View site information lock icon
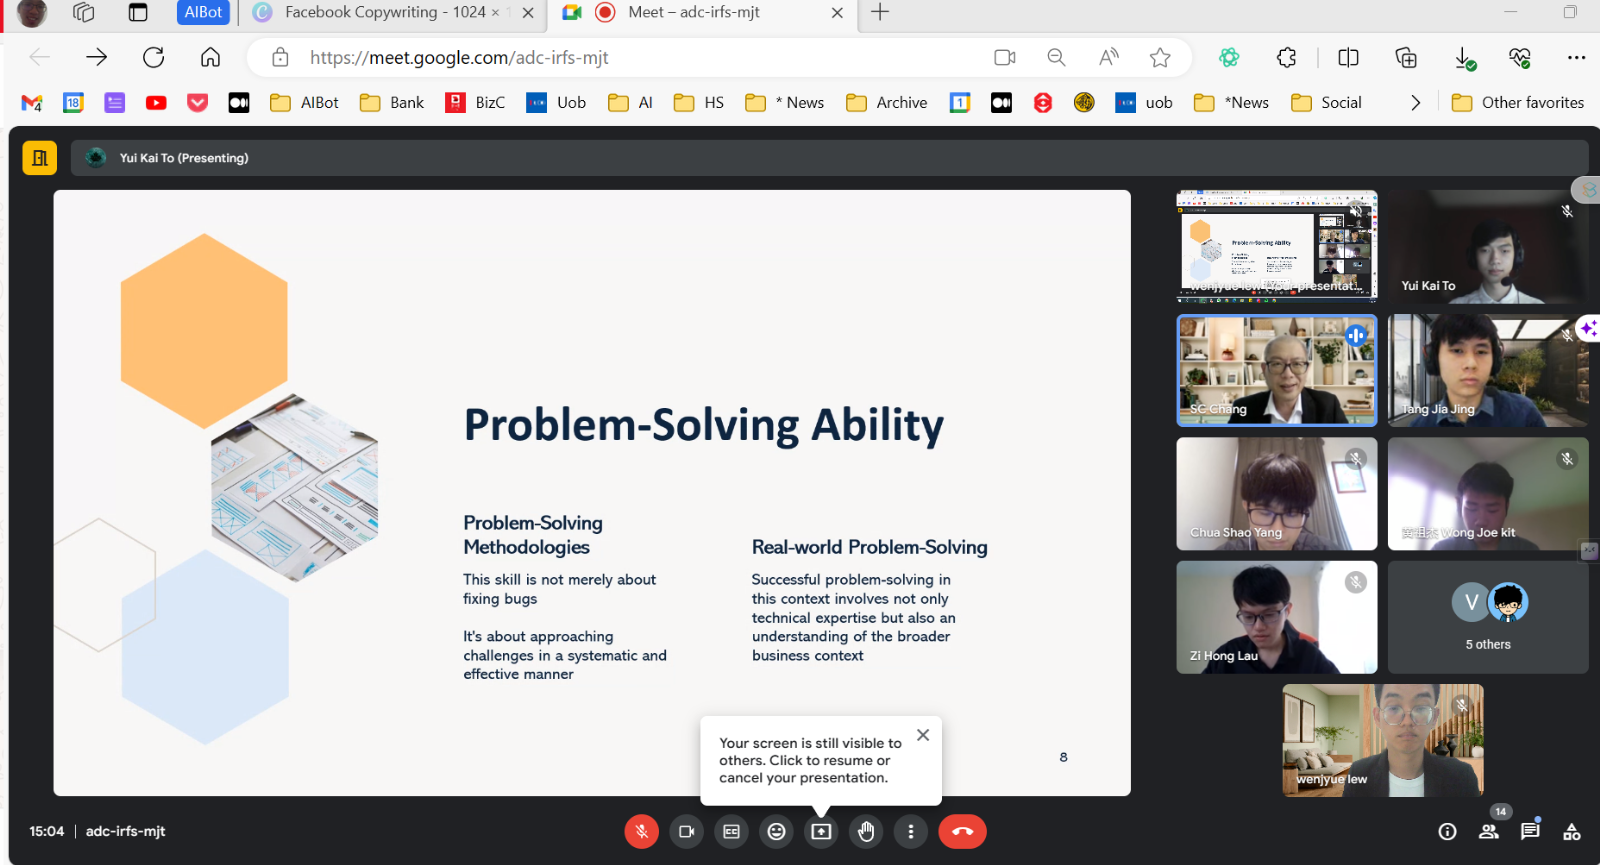The image size is (1600, 865). point(281,58)
